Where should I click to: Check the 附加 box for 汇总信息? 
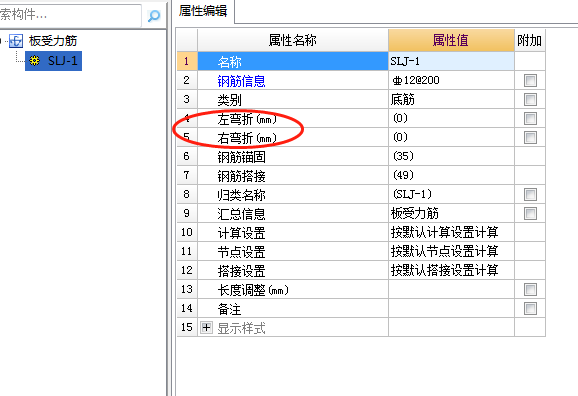(530, 213)
